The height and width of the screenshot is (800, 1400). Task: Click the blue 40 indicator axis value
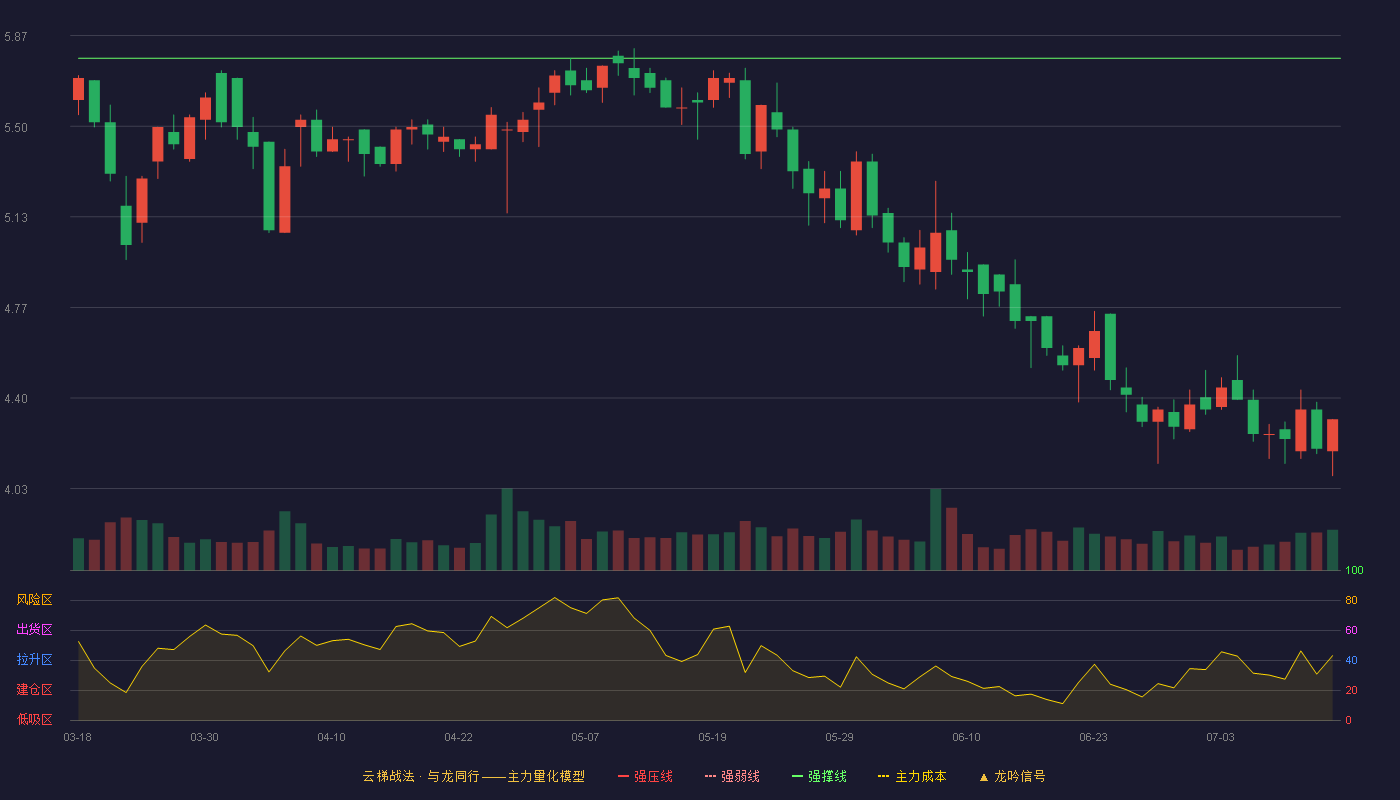[1351, 660]
